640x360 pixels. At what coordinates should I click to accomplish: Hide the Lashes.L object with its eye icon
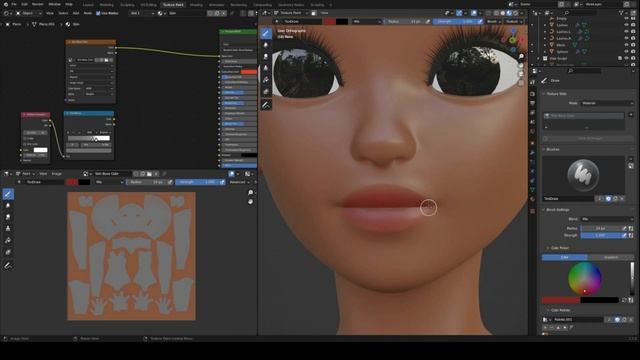[x=627, y=31]
